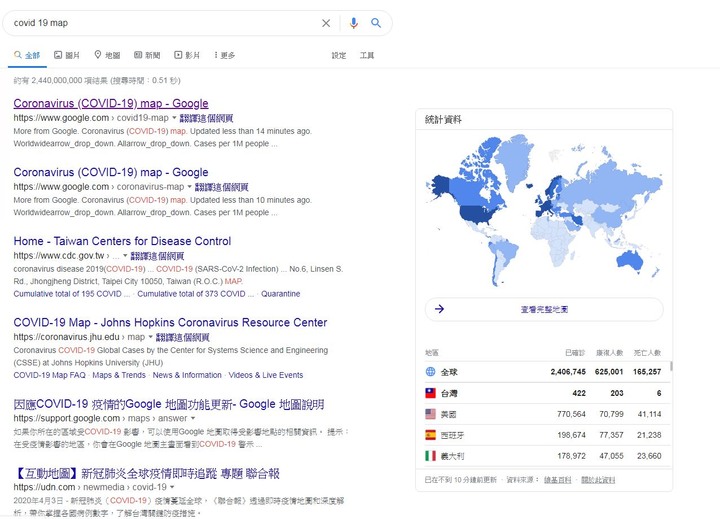Translate the Johns Hopkins result page
Screen dimensions: 720x519
point(182,337)
